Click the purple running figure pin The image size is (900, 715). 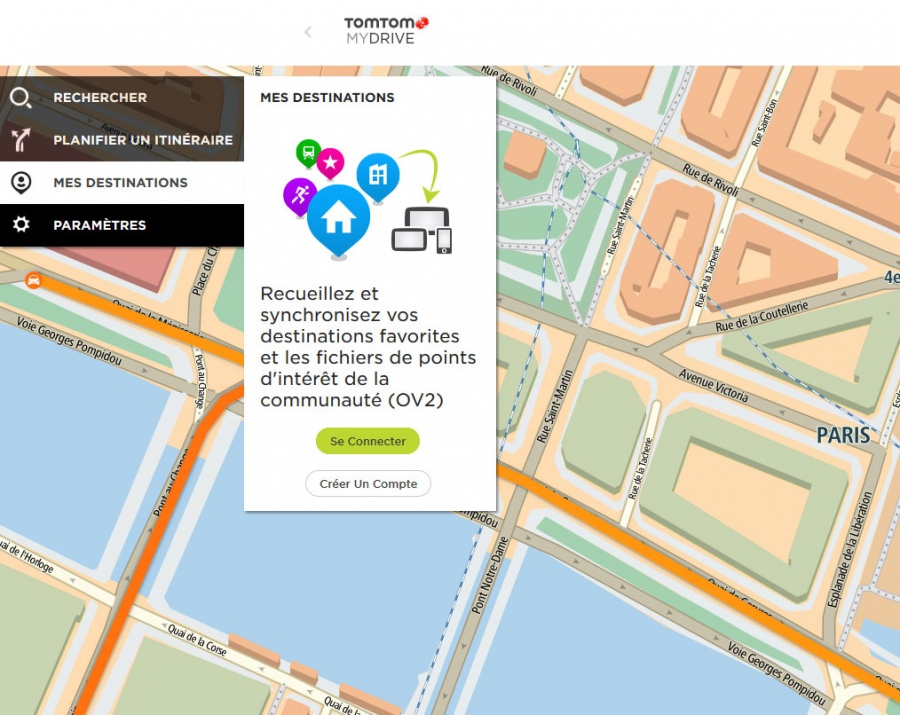(300, 196)
